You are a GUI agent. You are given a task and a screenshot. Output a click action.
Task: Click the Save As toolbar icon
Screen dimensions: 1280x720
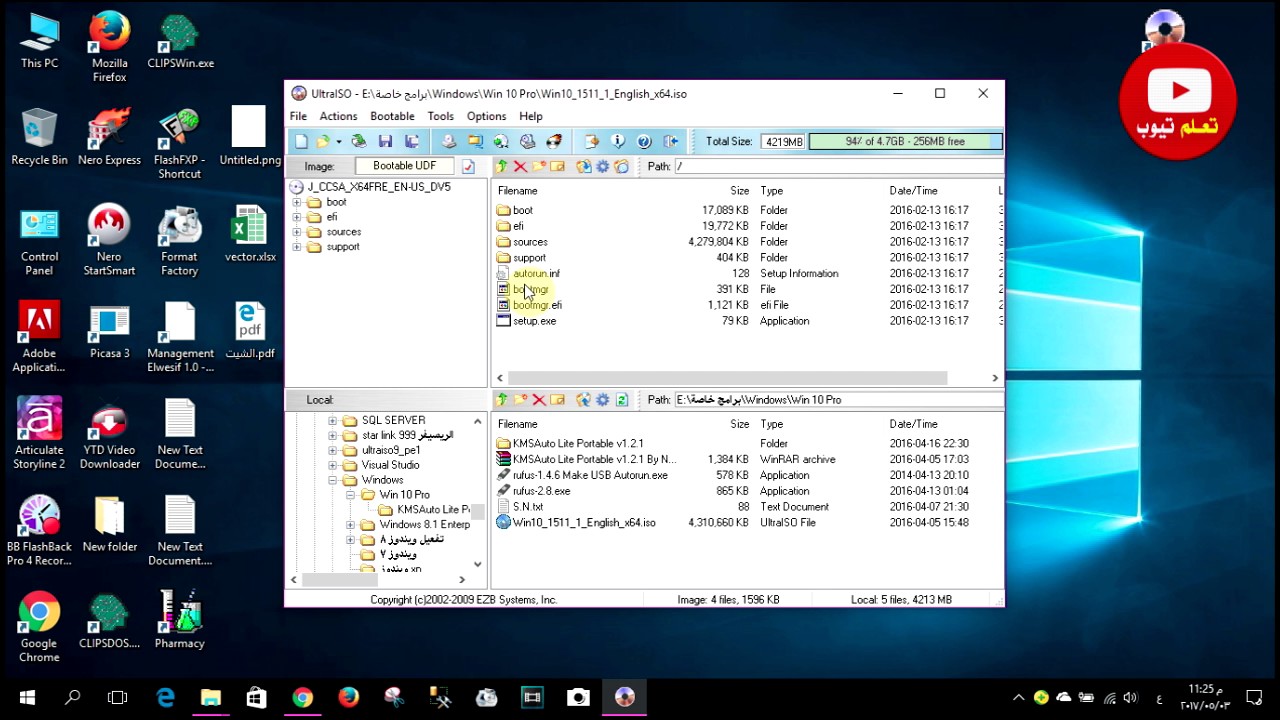point(411,142)
